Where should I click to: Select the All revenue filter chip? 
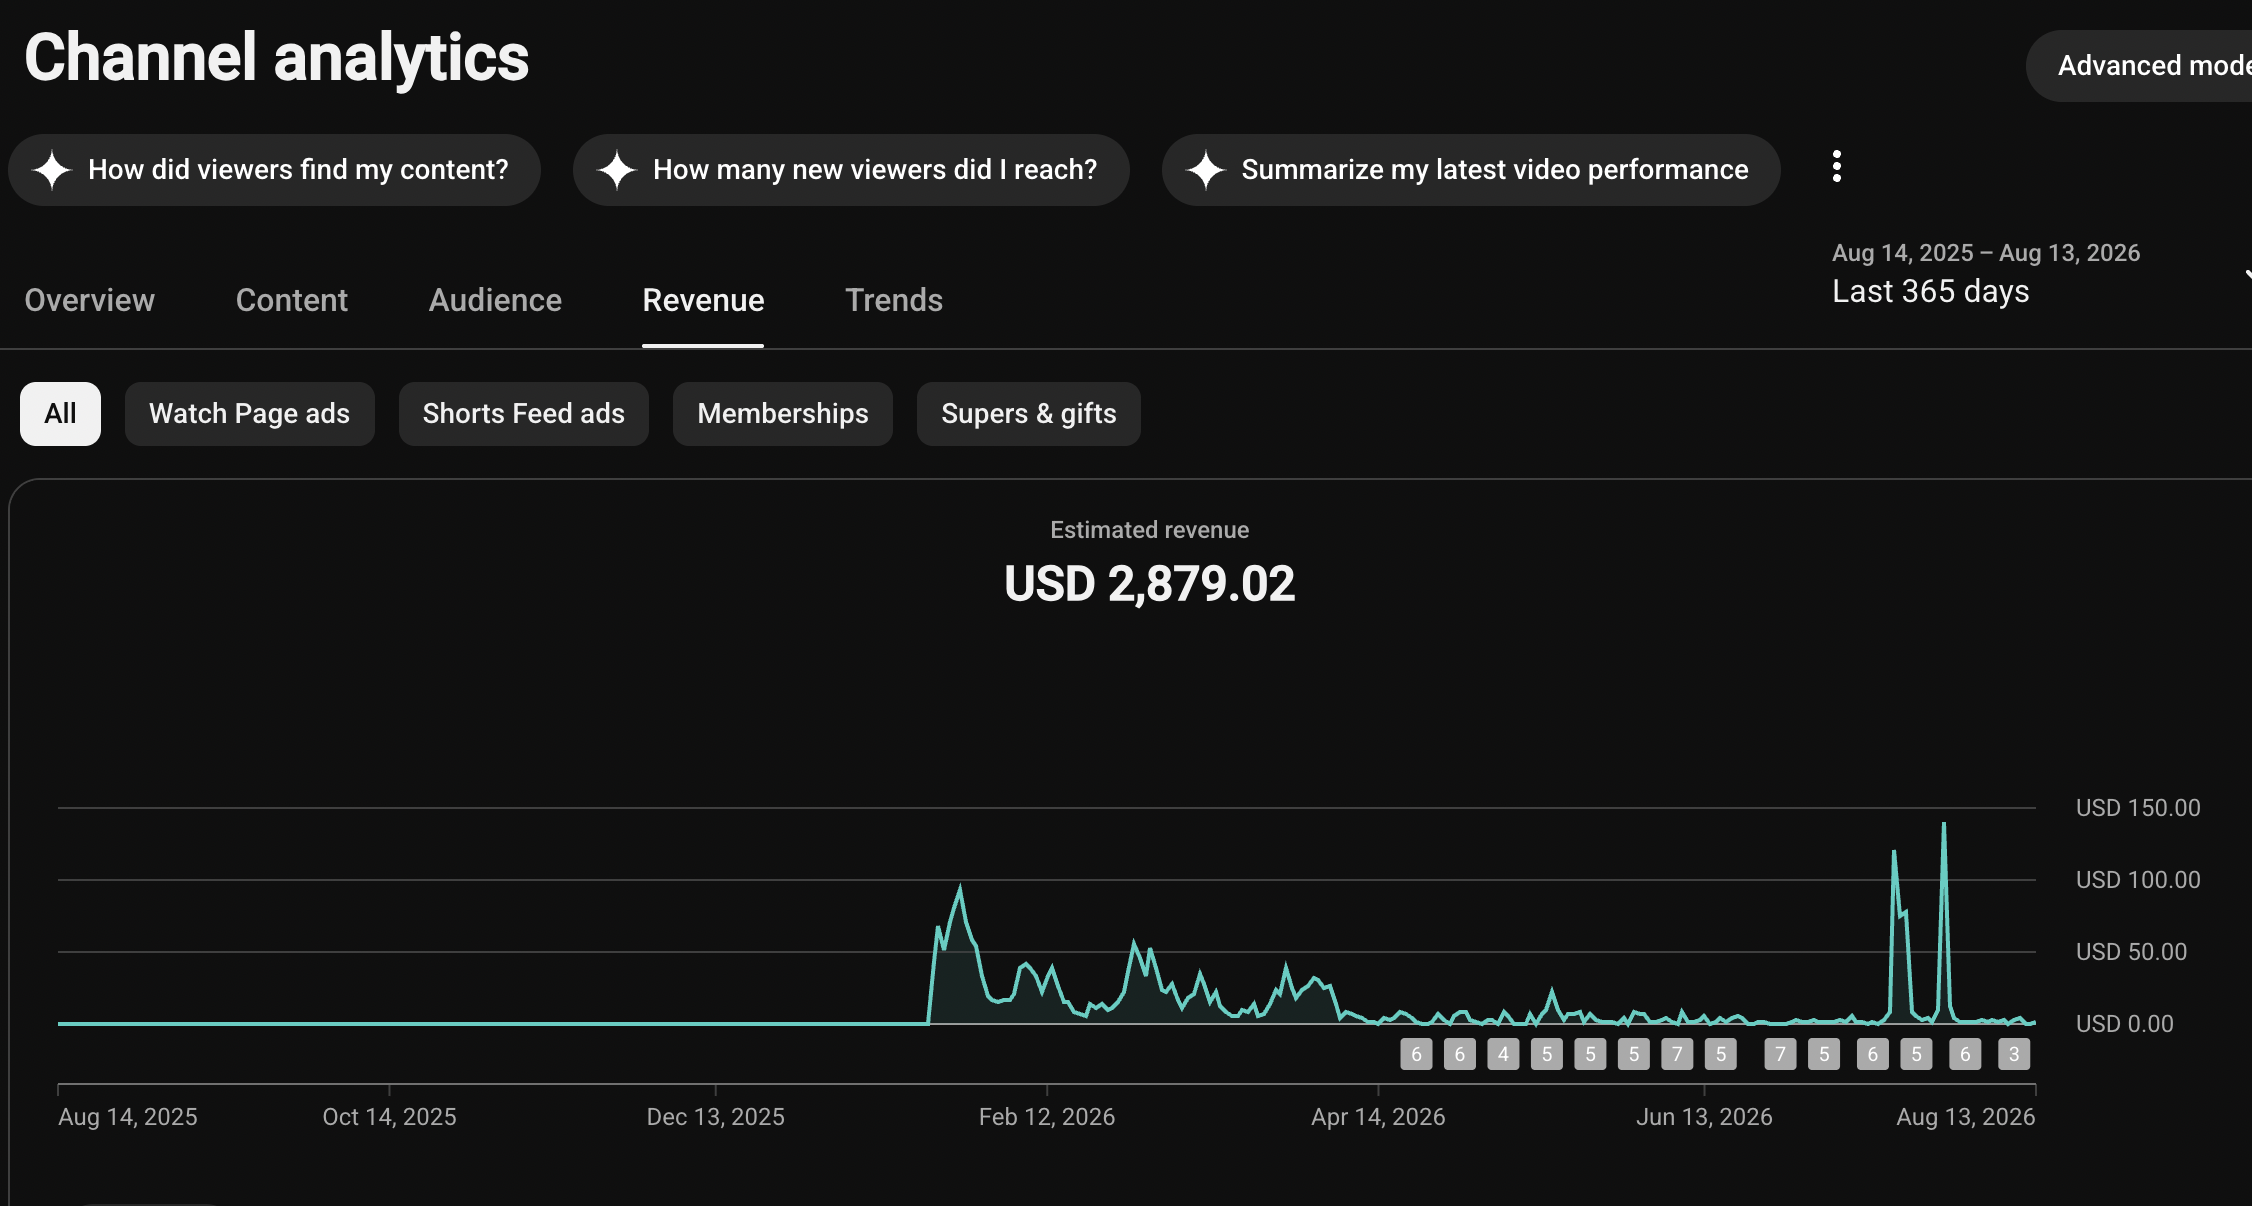click(60, 414)
